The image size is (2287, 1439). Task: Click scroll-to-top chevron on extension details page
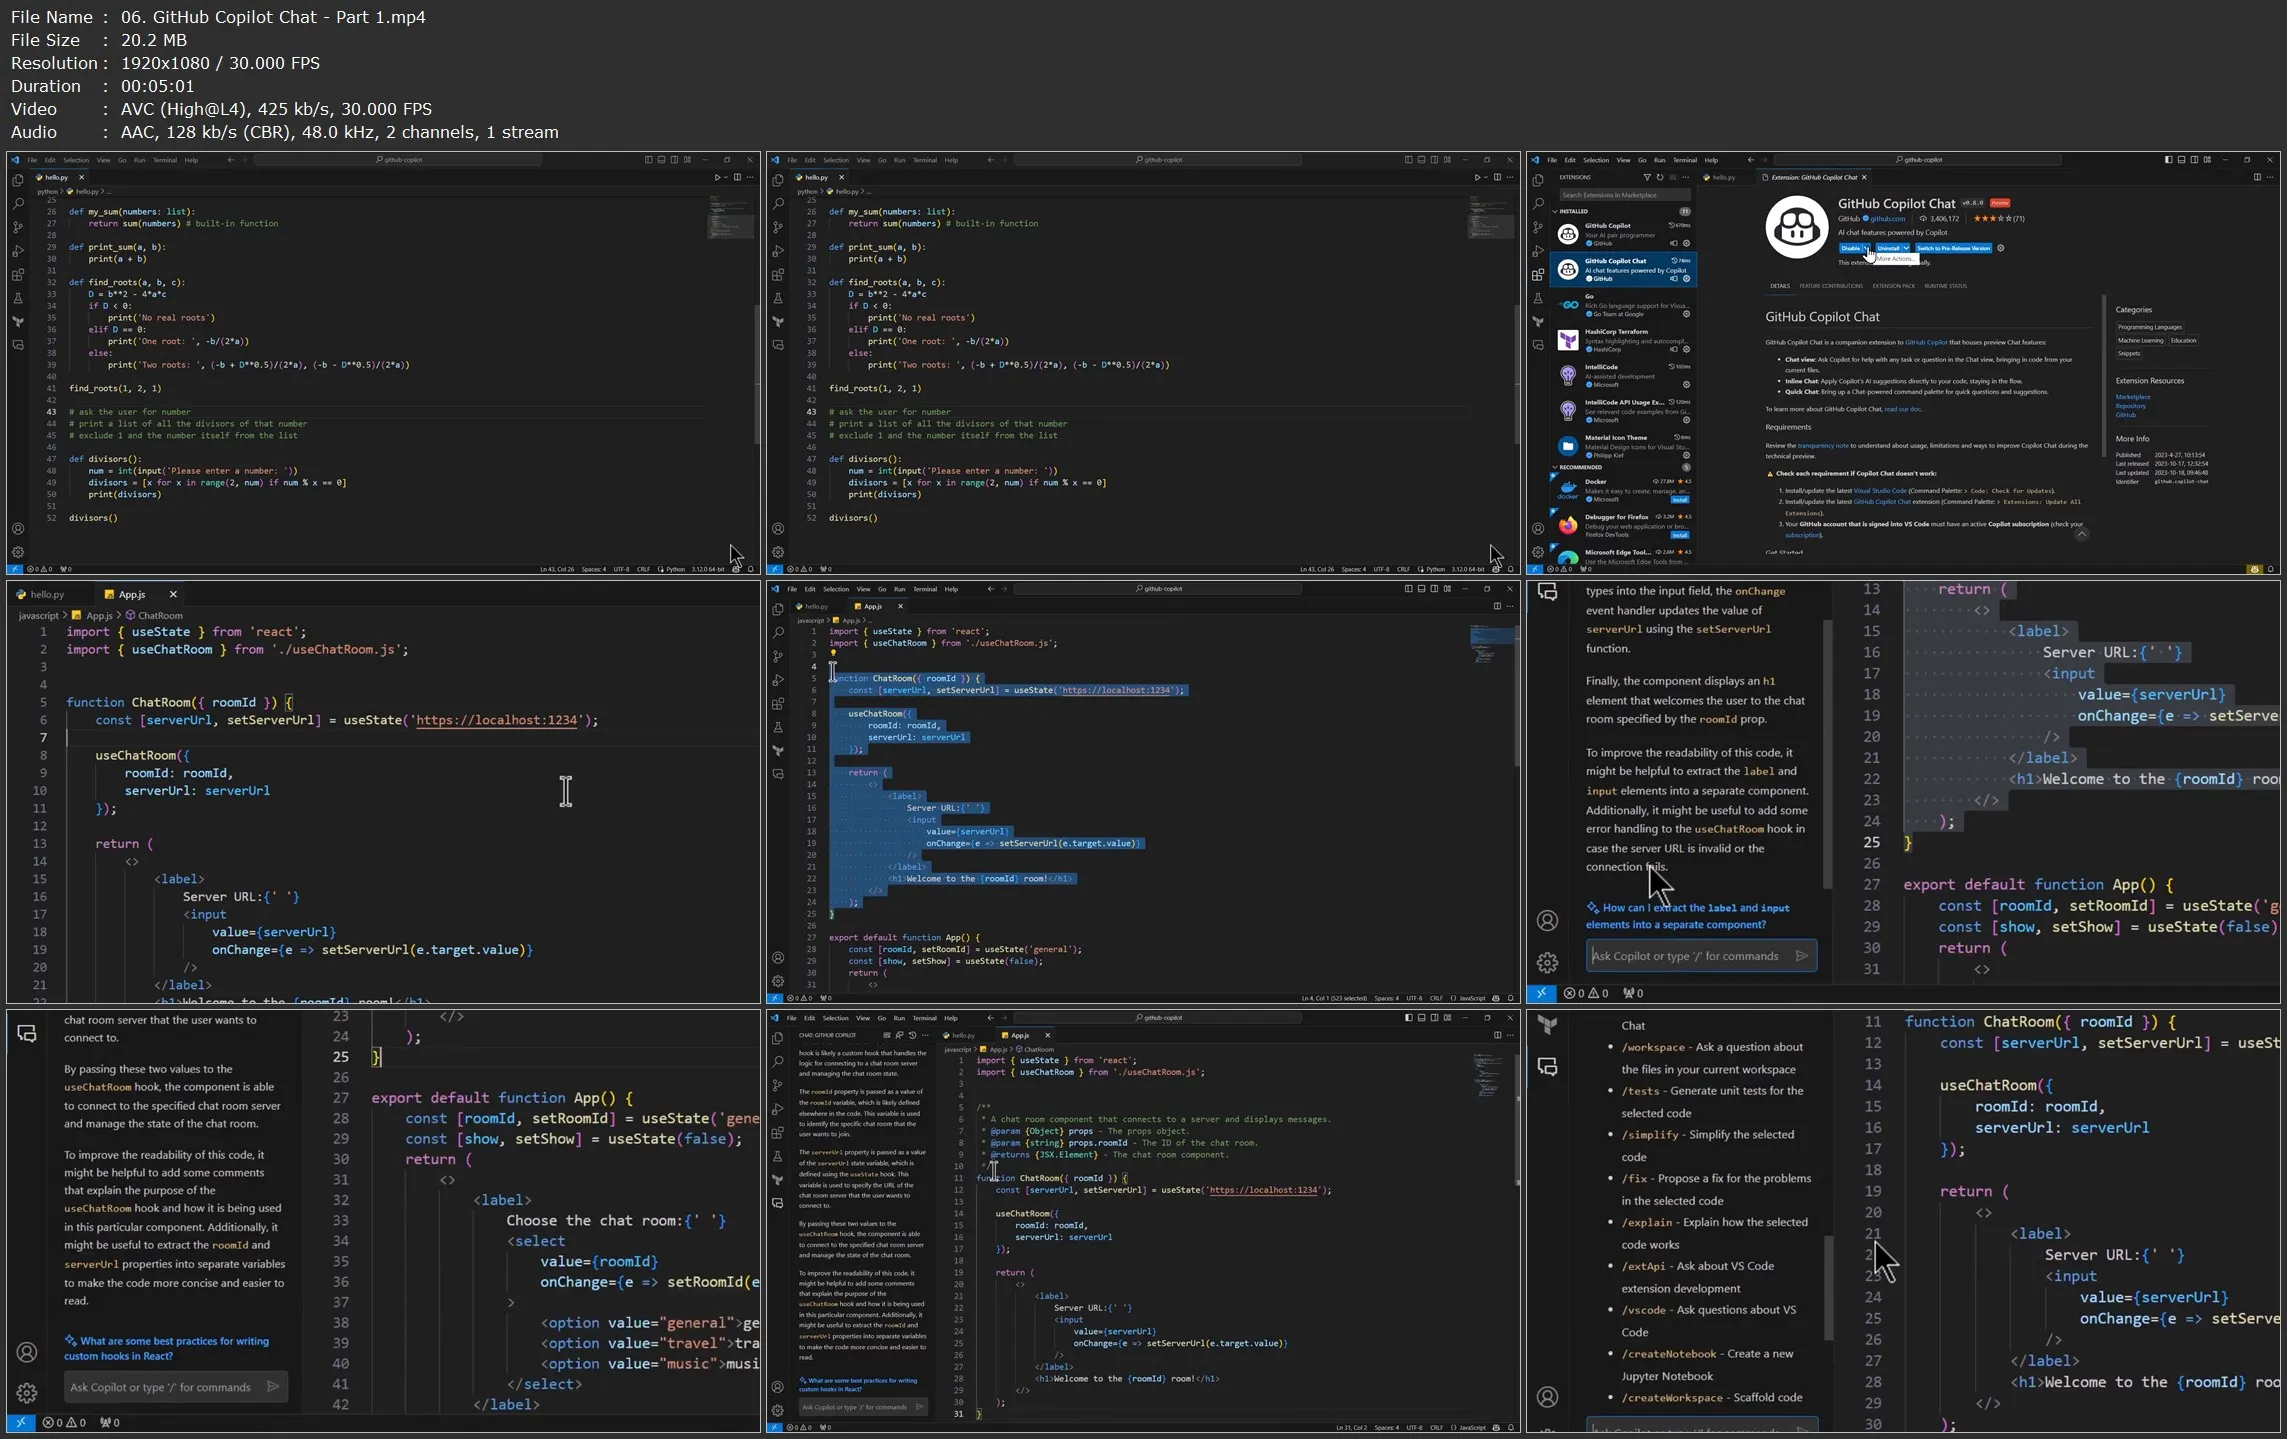tap(2081, 534)
